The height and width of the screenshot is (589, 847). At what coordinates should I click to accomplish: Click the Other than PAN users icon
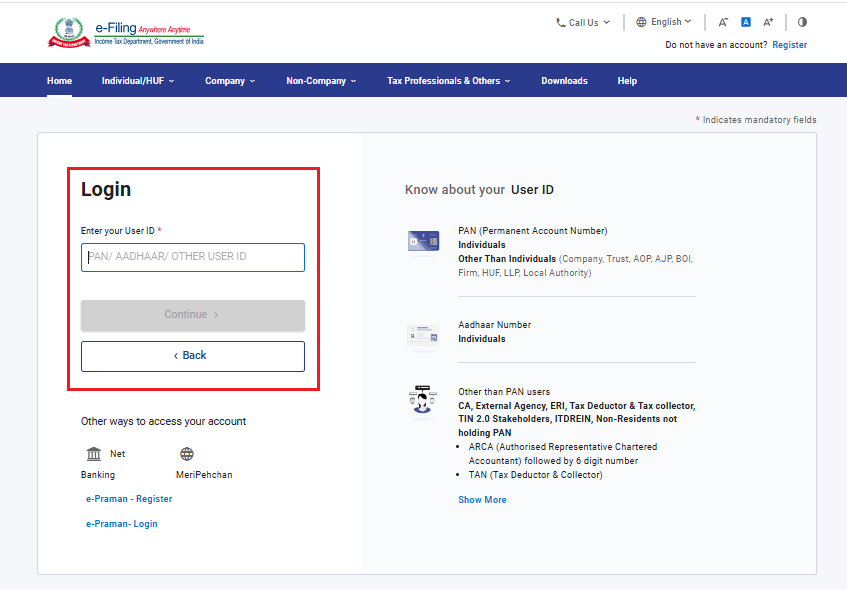click(422, 399)
